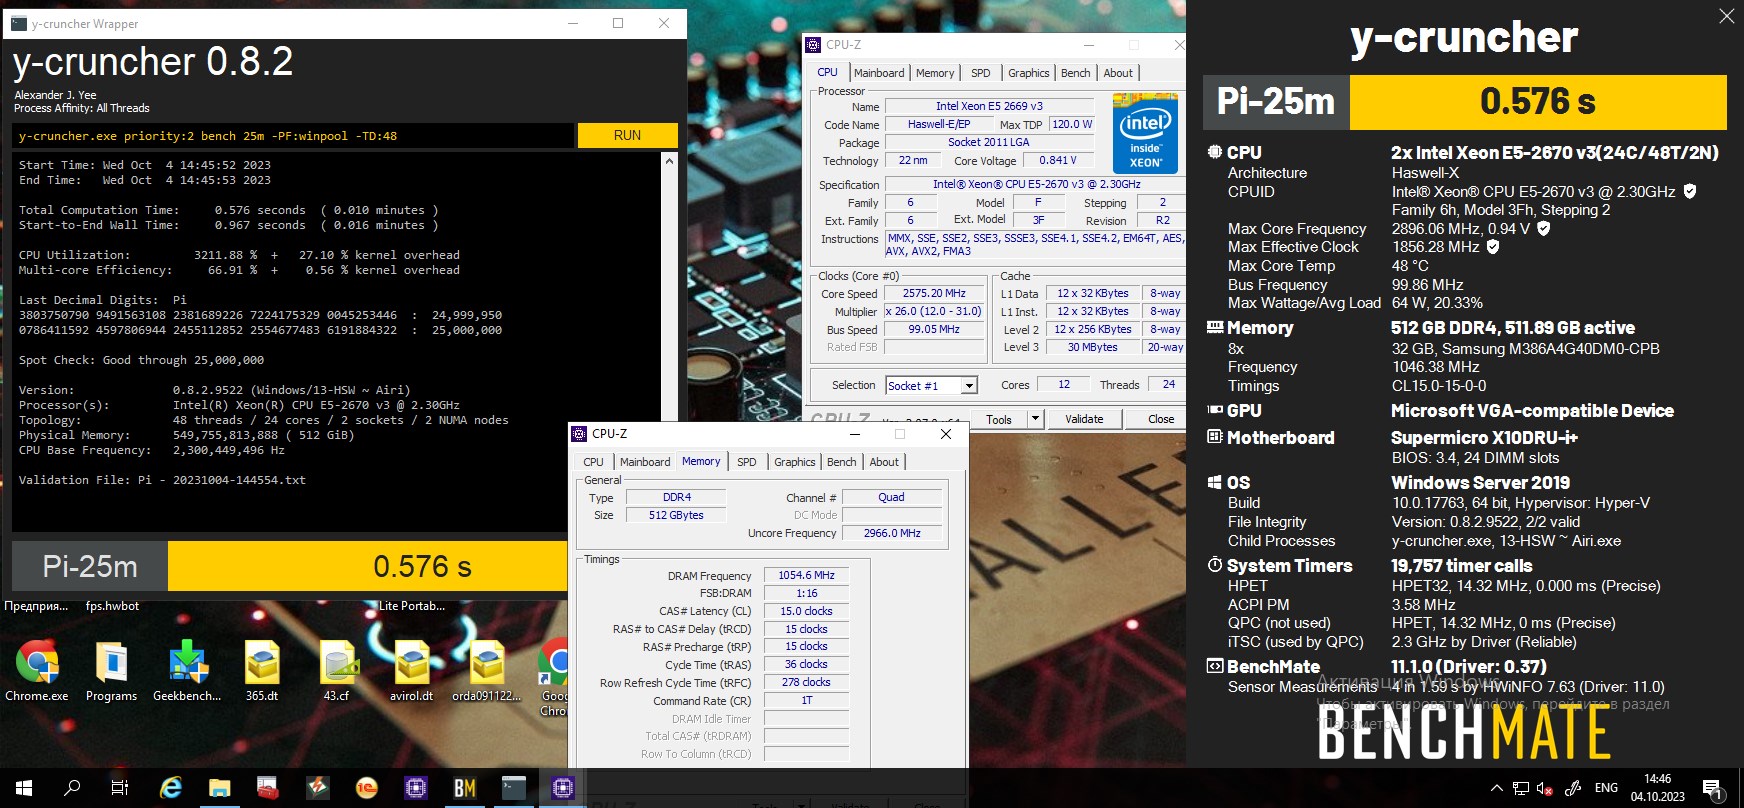
Task: Open pen workspace tray icon
Action: (x=1572, y=788)
